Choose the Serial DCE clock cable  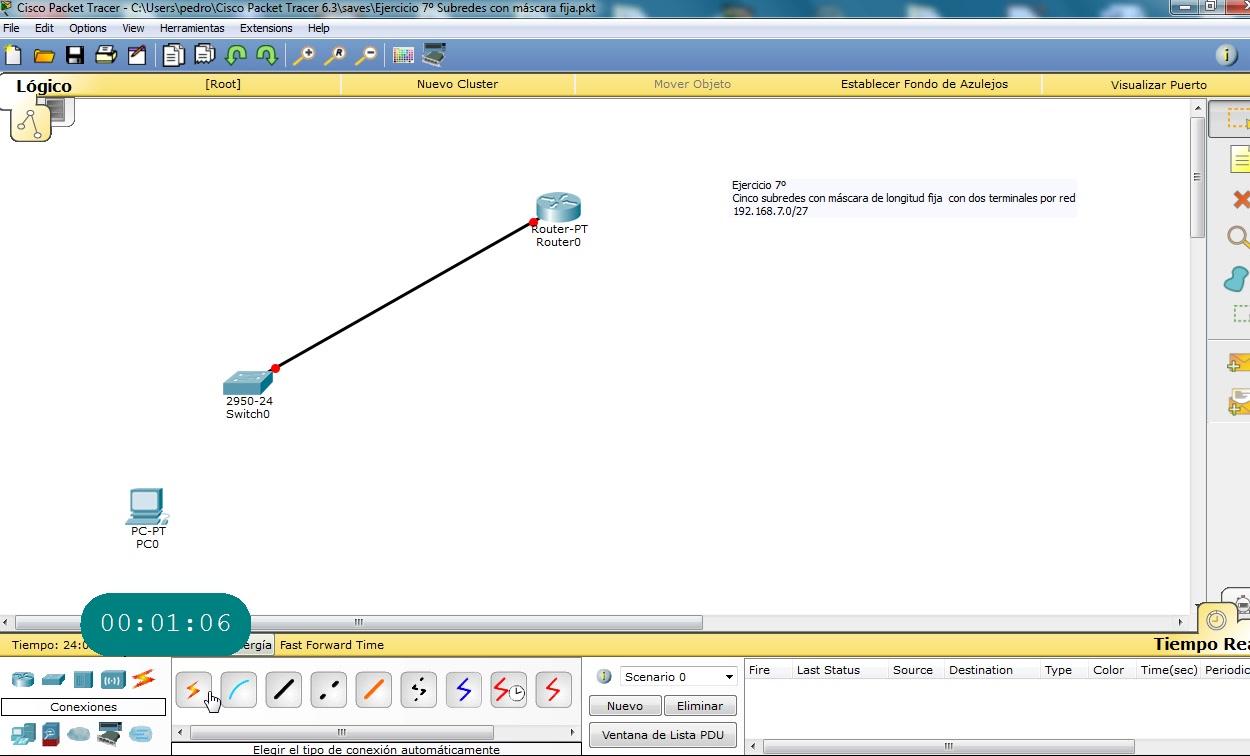coord(509,690)
